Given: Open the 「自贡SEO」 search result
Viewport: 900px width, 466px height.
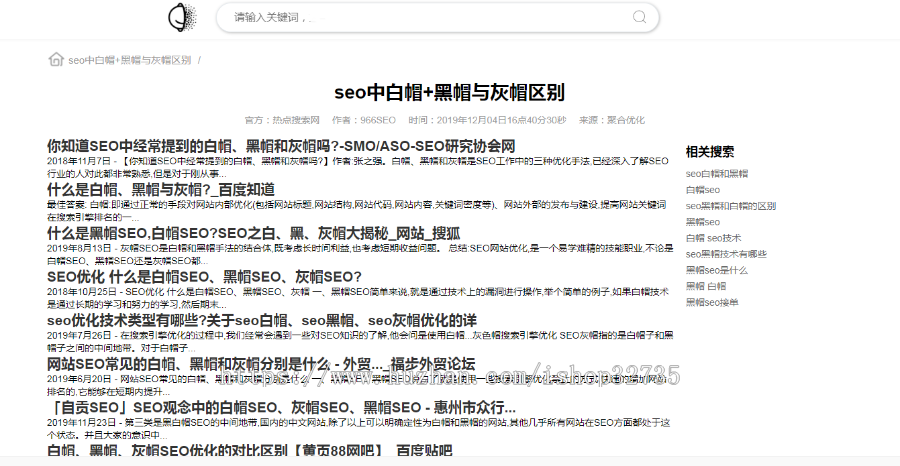Looking at the screenshot, I should coord(280,407).
